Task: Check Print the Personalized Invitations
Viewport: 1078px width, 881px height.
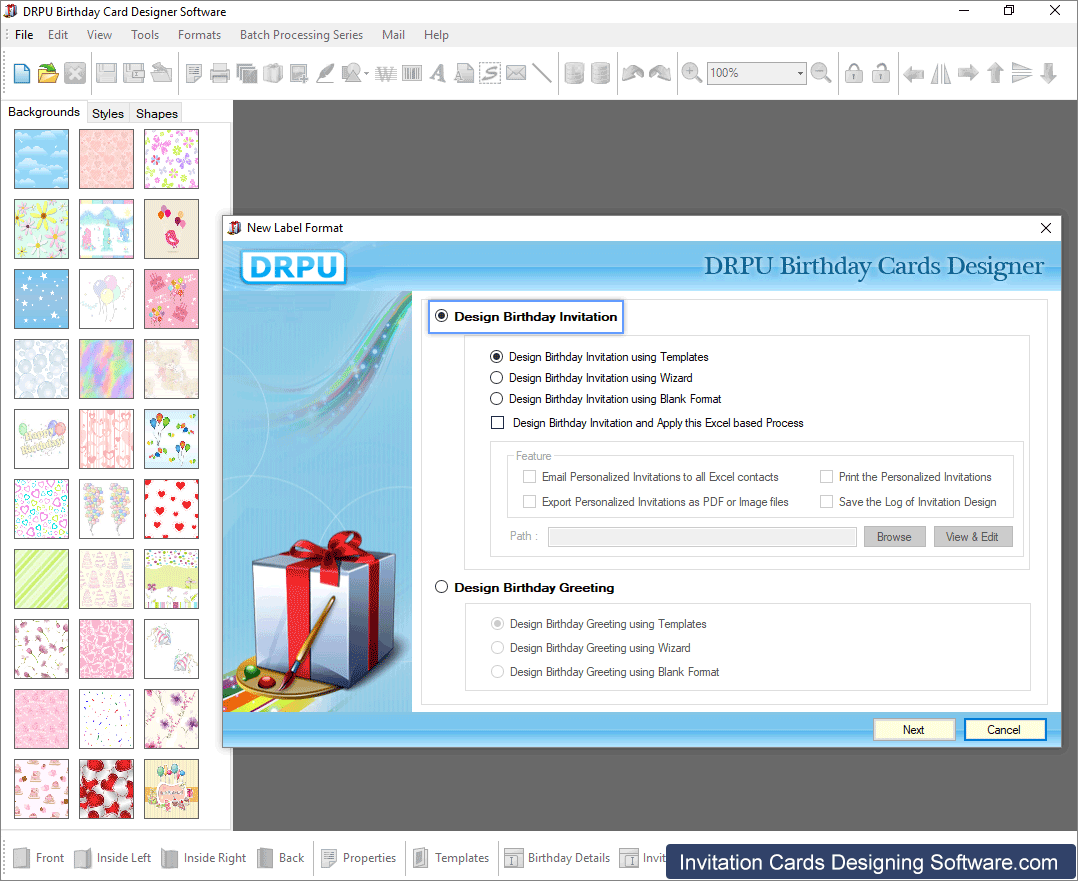Action: point(826,477)
